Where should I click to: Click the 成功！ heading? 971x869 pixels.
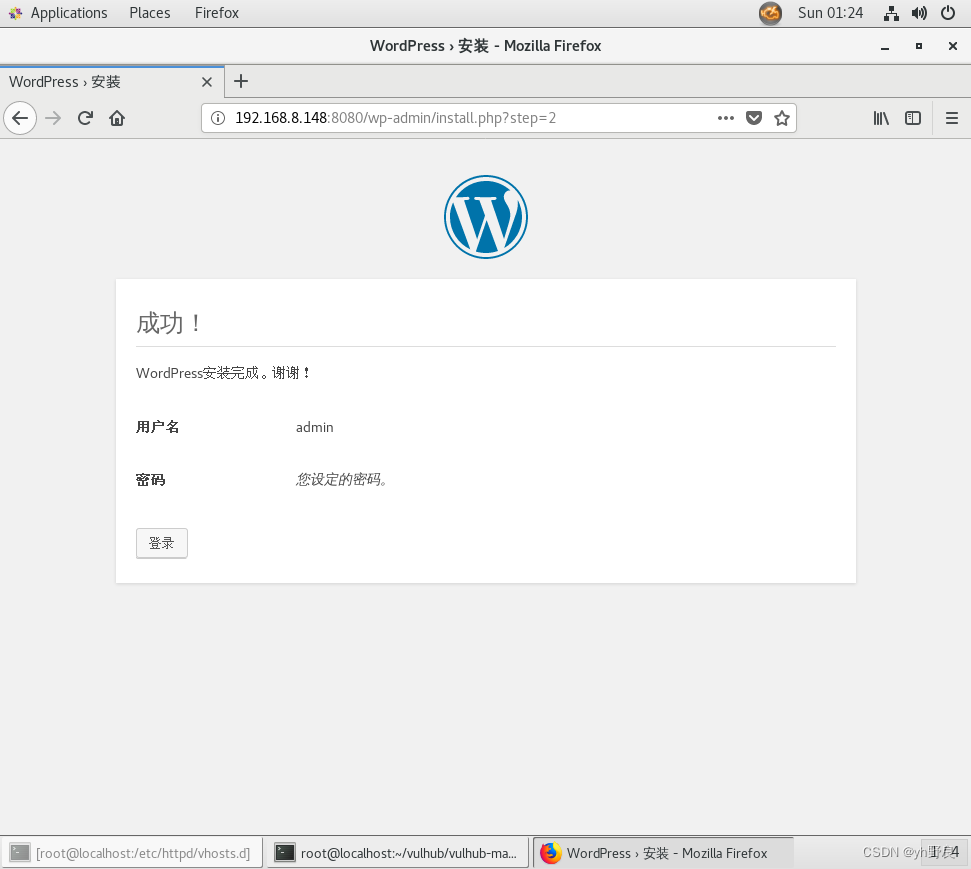point(168,323)
